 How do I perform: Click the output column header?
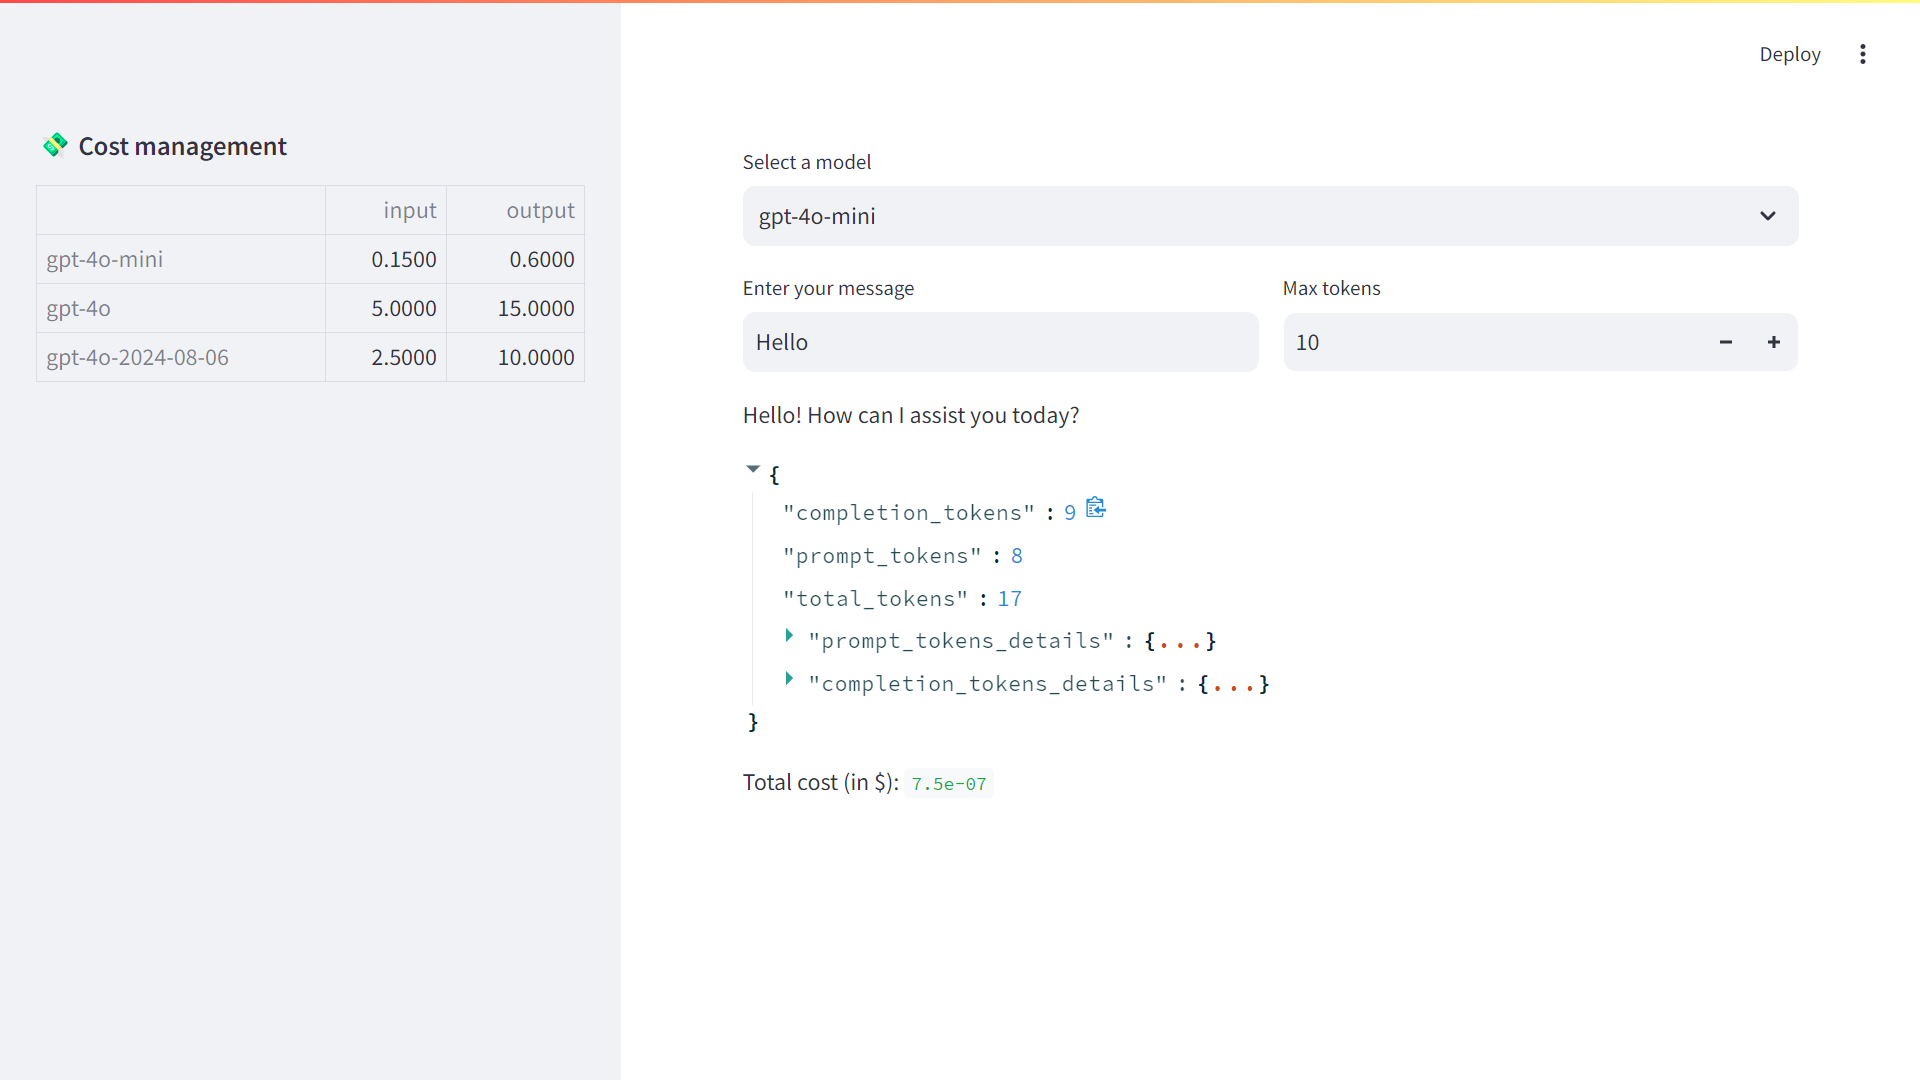515,210
